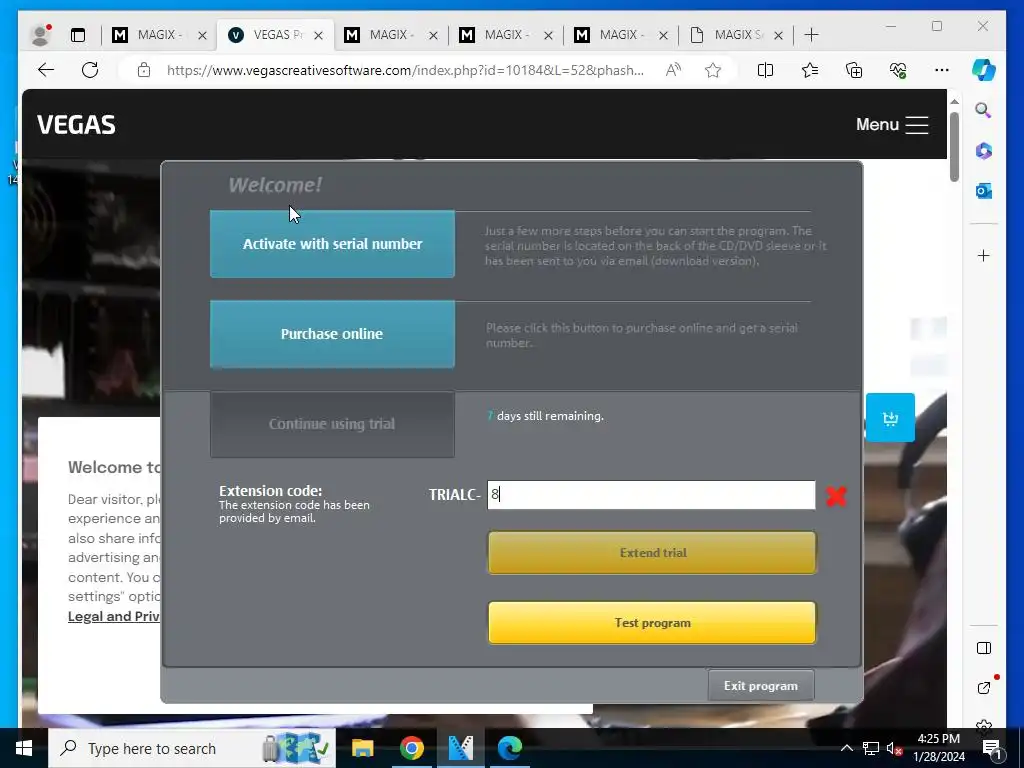Open Copilot sidebar icon
Image resolution: width=1024 pixels, height=768 pixels.
(x=984, y=70)
